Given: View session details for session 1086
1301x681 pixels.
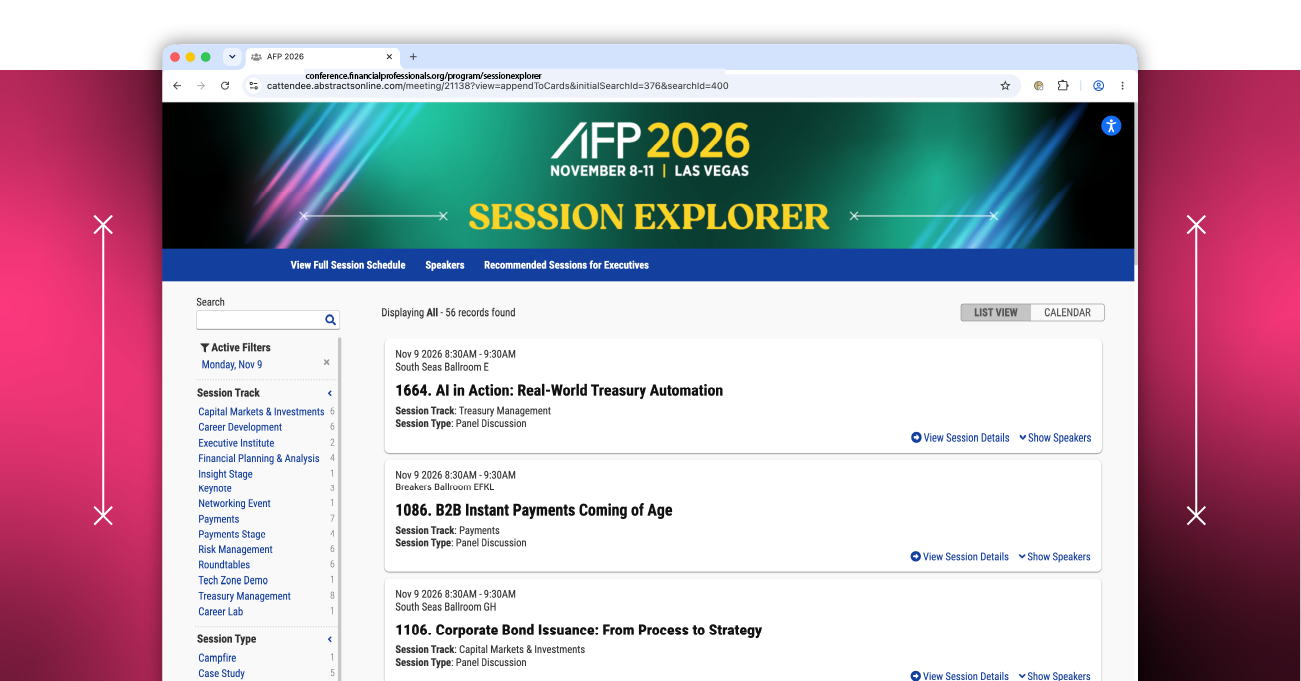Looking at the screenshot, I should point(960,557).
